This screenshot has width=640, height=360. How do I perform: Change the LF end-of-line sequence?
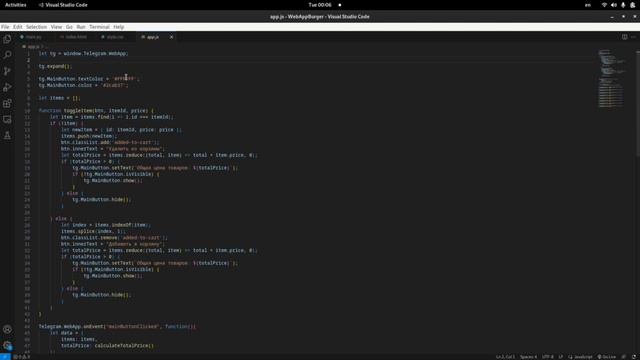[560, 357]
